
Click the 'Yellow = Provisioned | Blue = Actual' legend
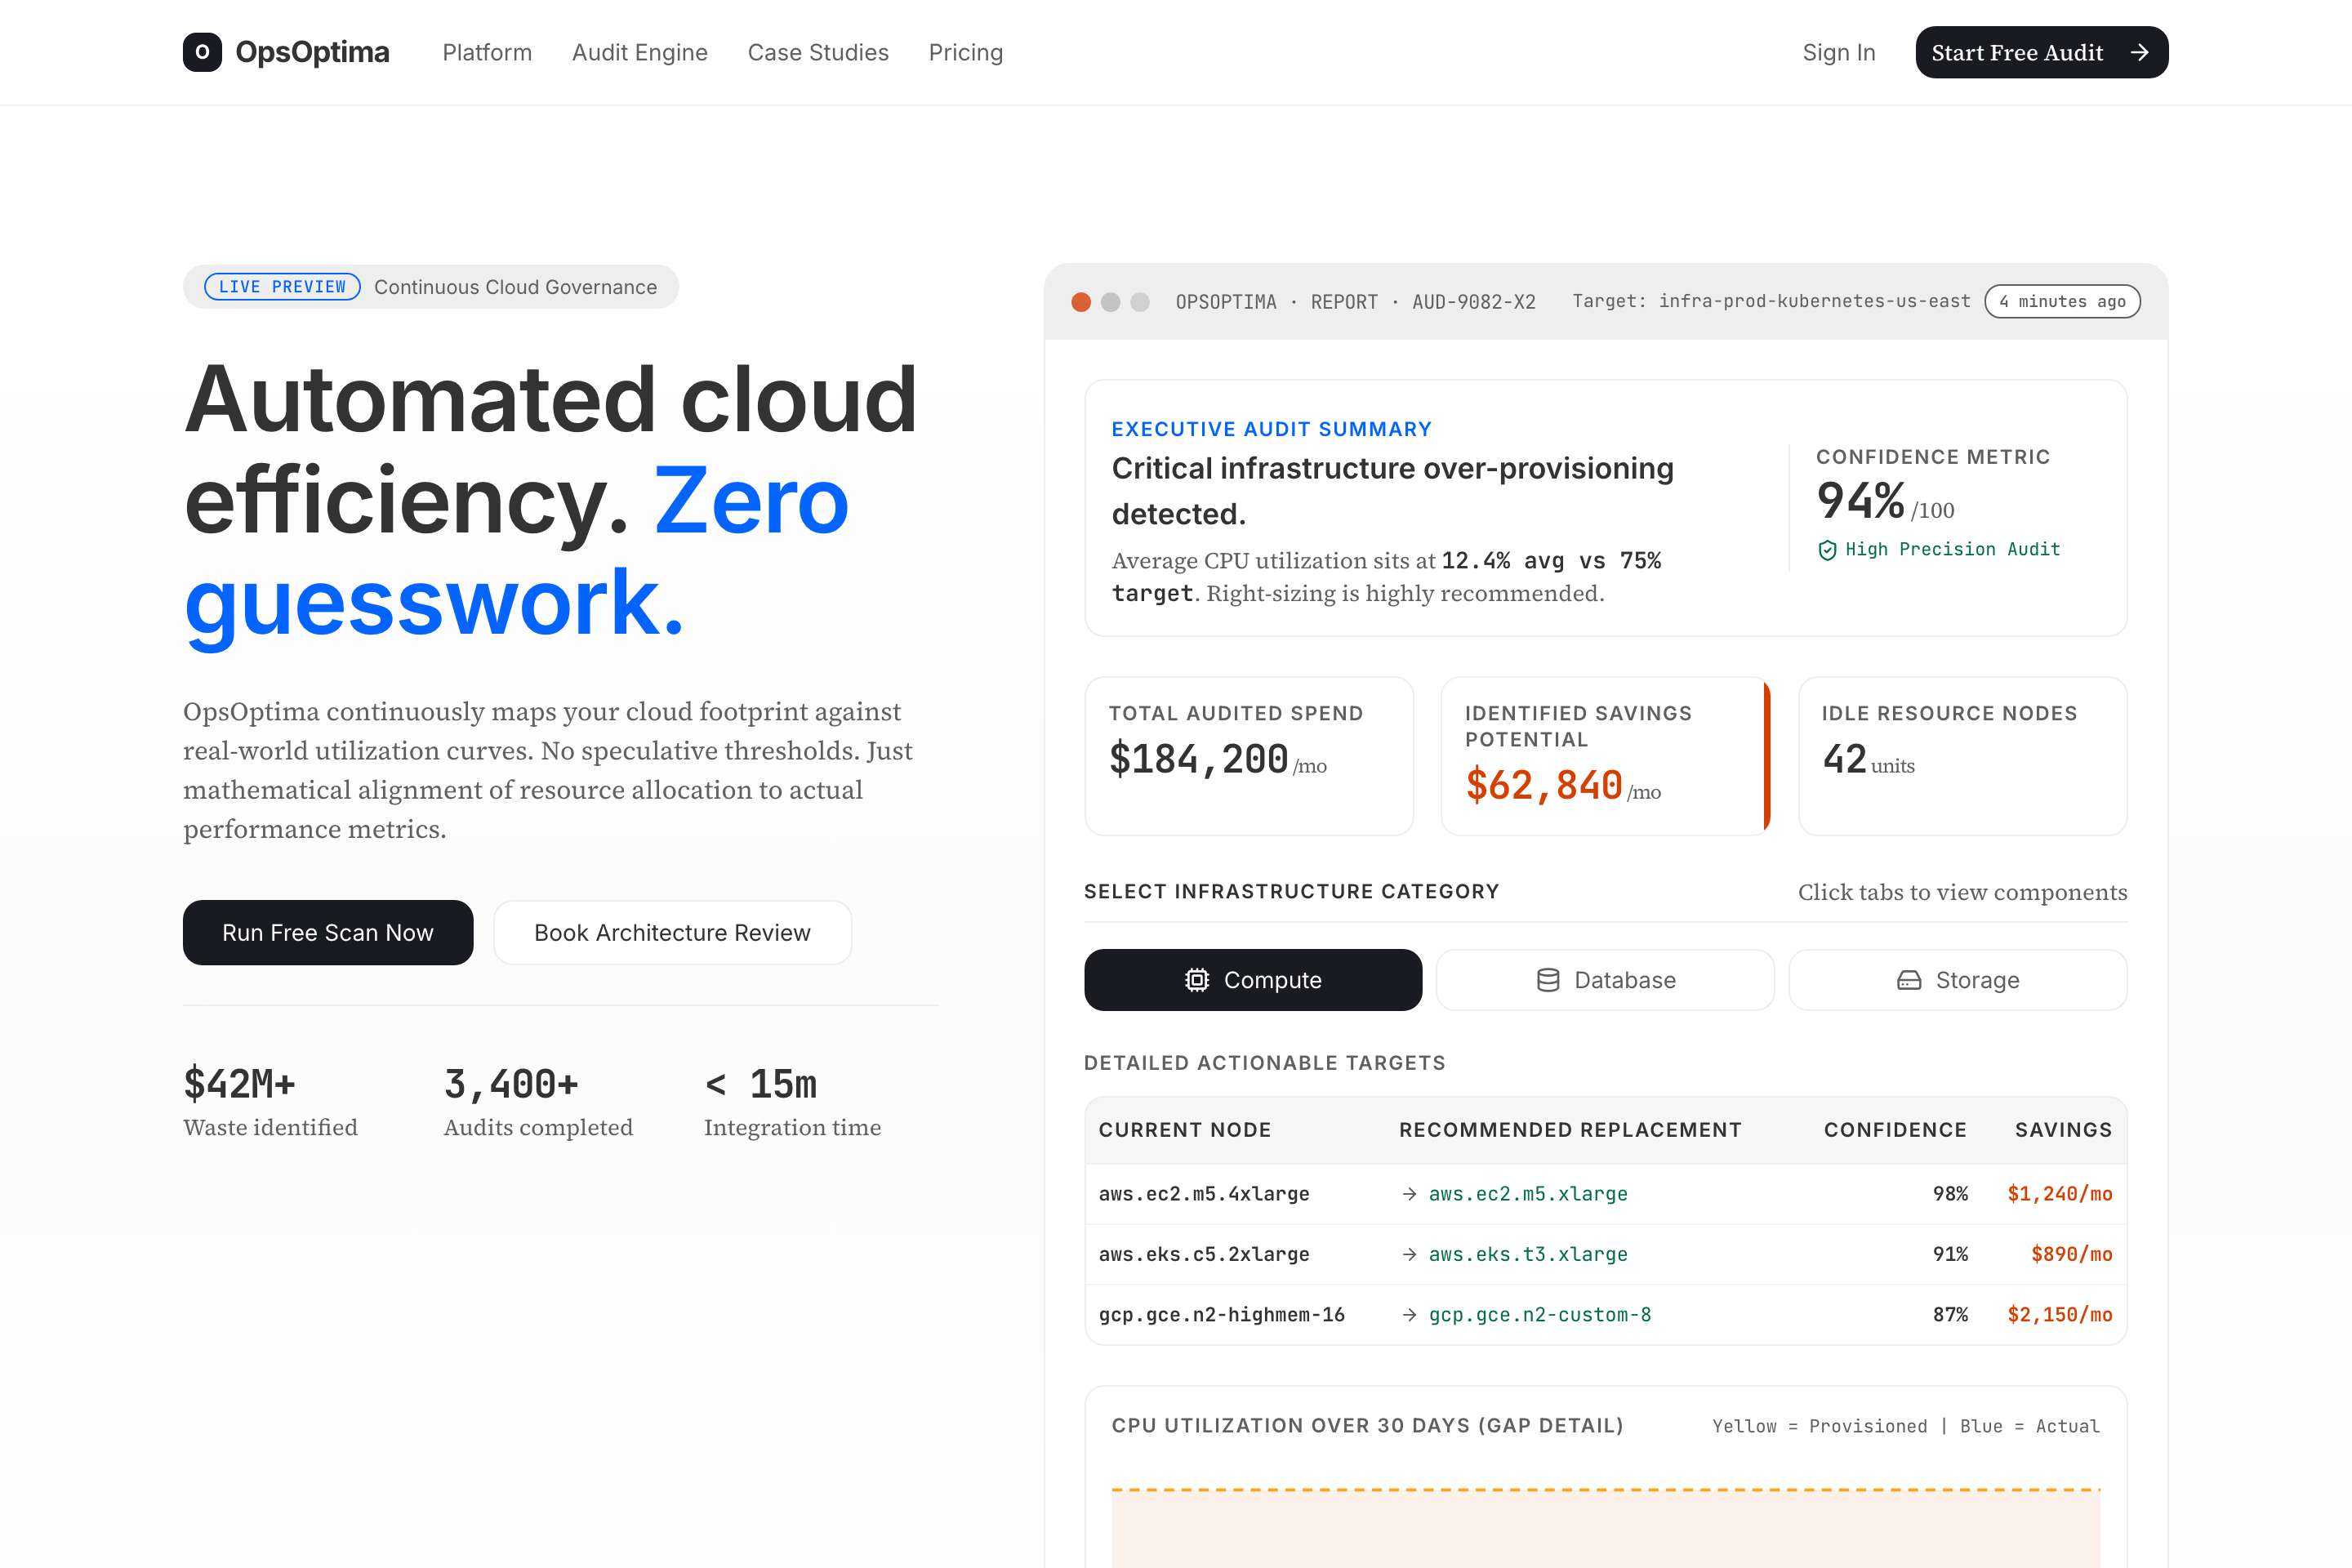tap(1906, 1426)
